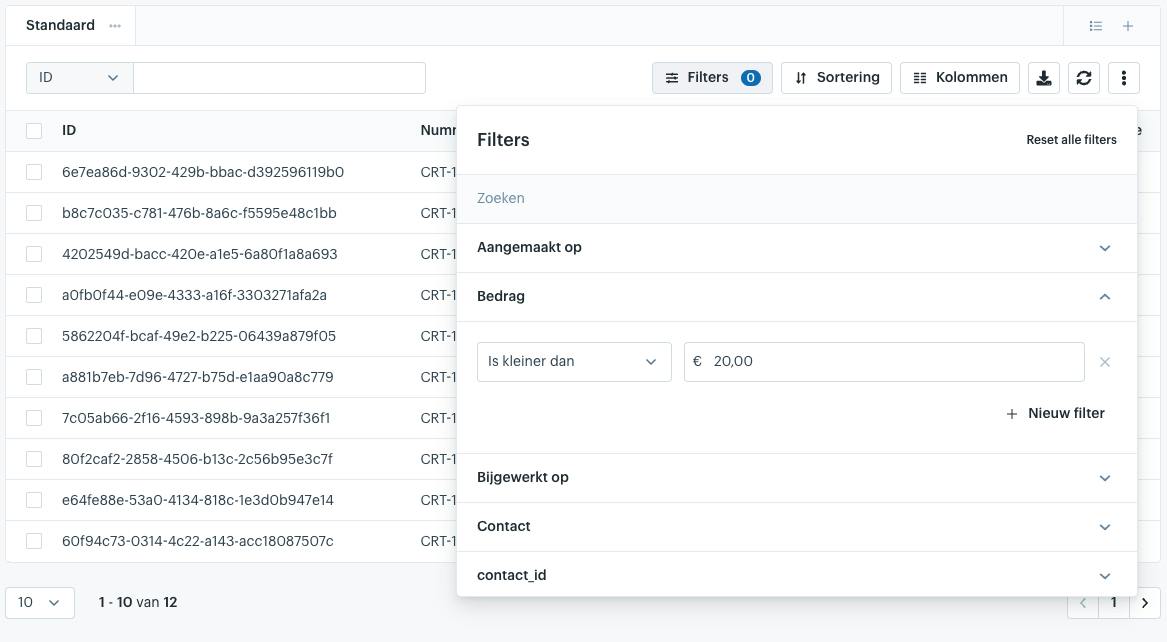Viewport: 1167px width, 642px height.
Task: Collapse the Bedrag filter section
Action: tap(796, 297)
